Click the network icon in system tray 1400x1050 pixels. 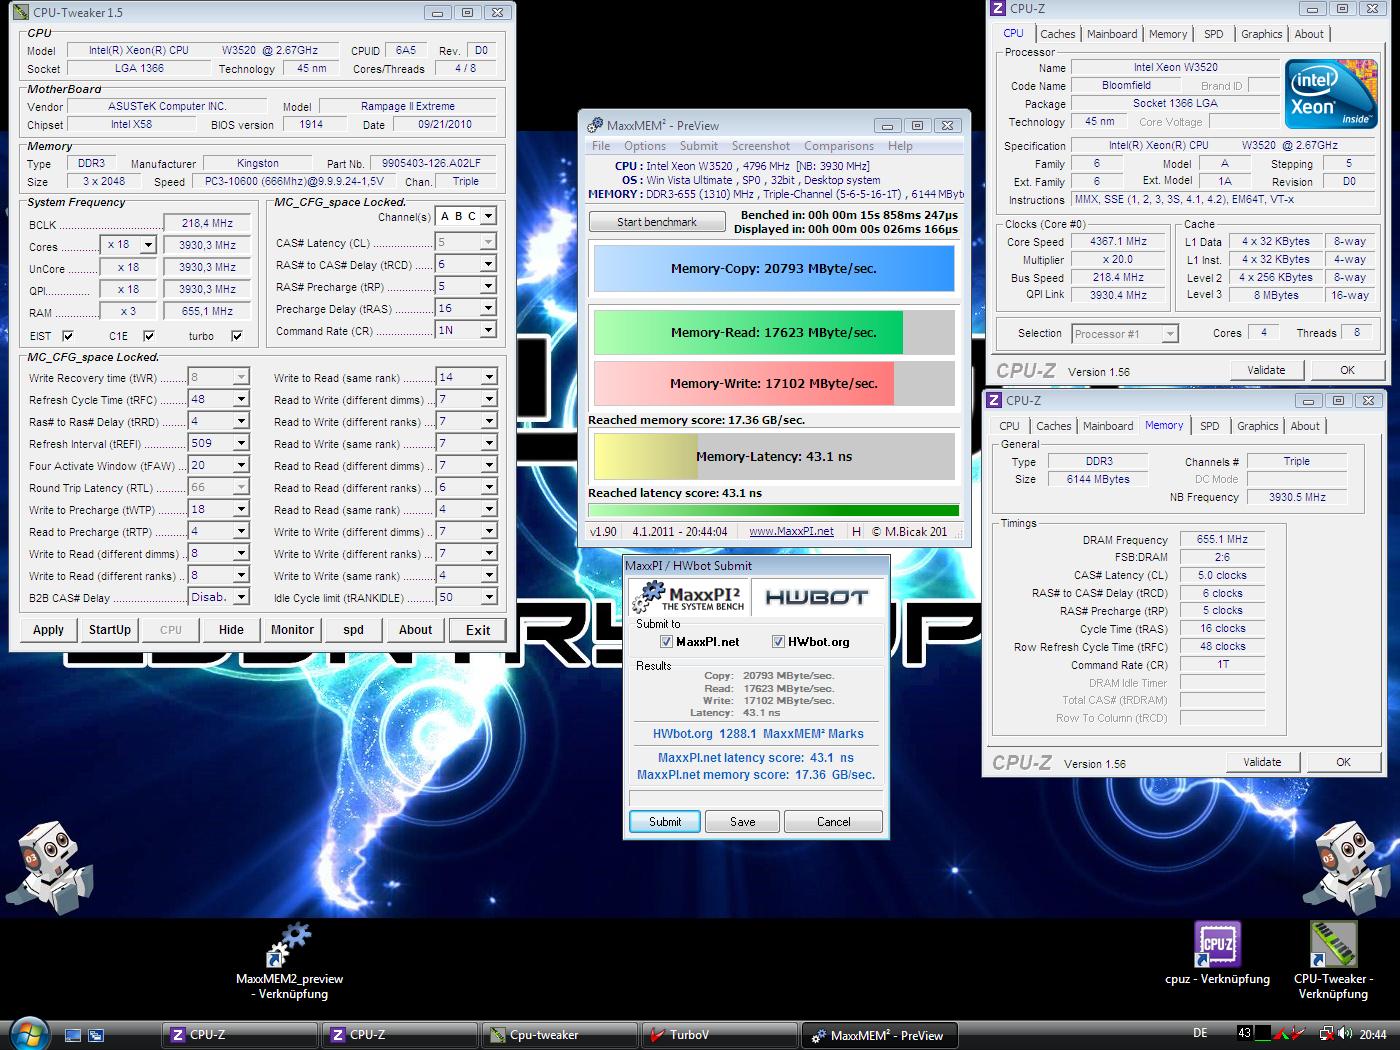[x=1326, y=1033]
